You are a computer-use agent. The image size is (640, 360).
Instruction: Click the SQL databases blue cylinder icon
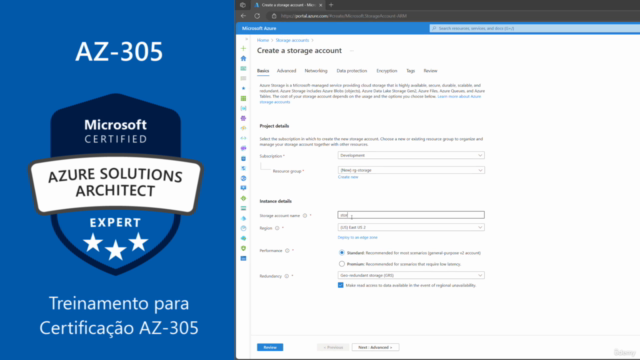coord(244,158)
